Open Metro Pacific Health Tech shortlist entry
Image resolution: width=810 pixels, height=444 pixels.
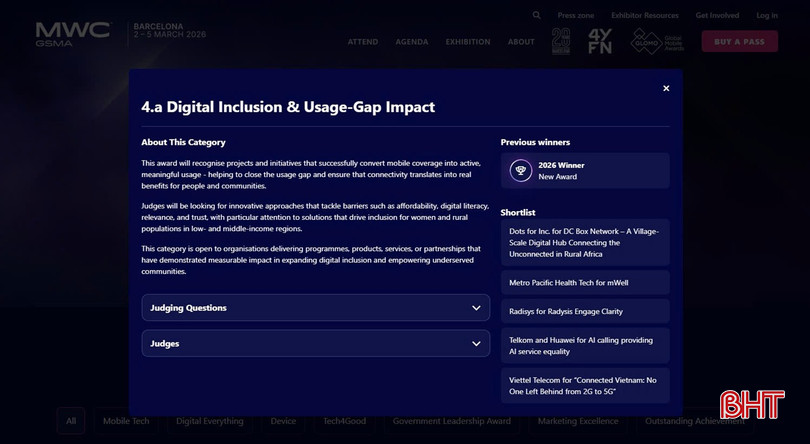pos(585,283)
